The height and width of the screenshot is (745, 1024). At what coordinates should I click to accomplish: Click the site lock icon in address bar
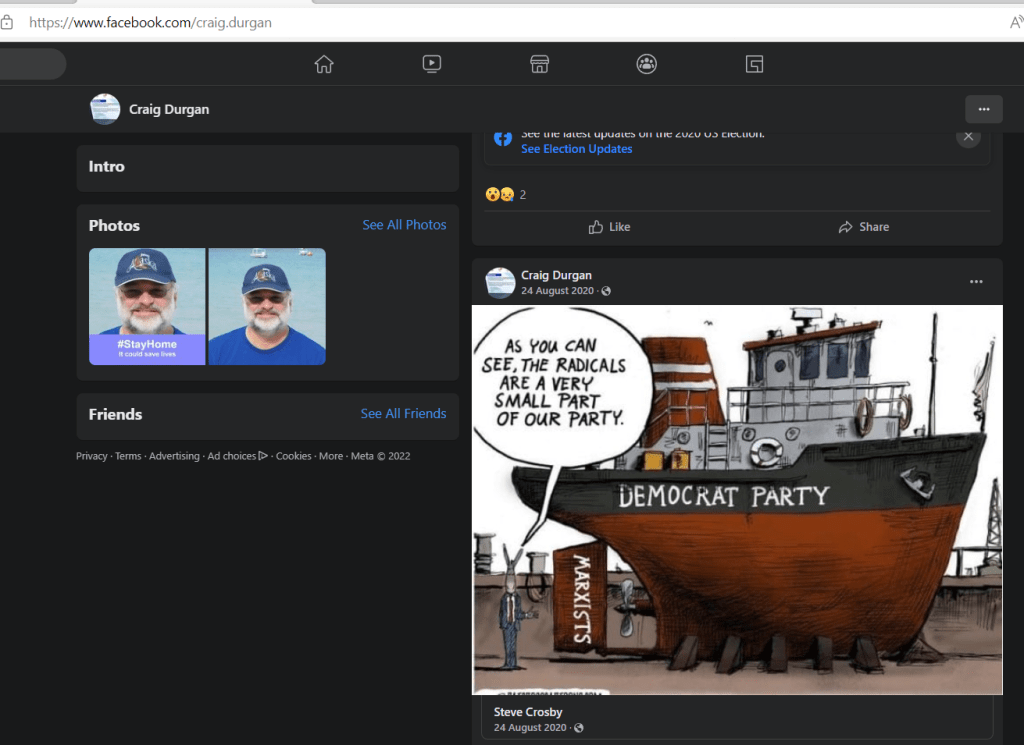pos(7,22)
